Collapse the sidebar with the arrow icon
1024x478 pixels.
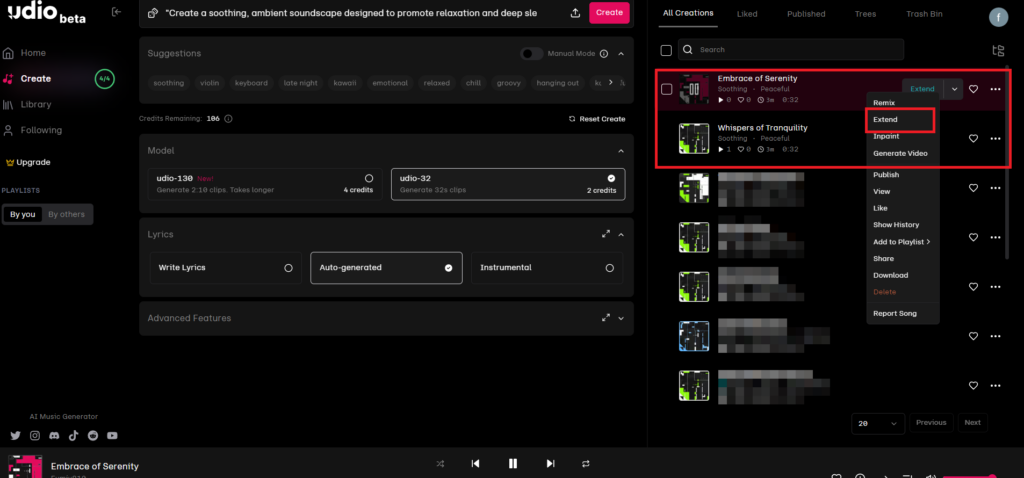[116, 12]
